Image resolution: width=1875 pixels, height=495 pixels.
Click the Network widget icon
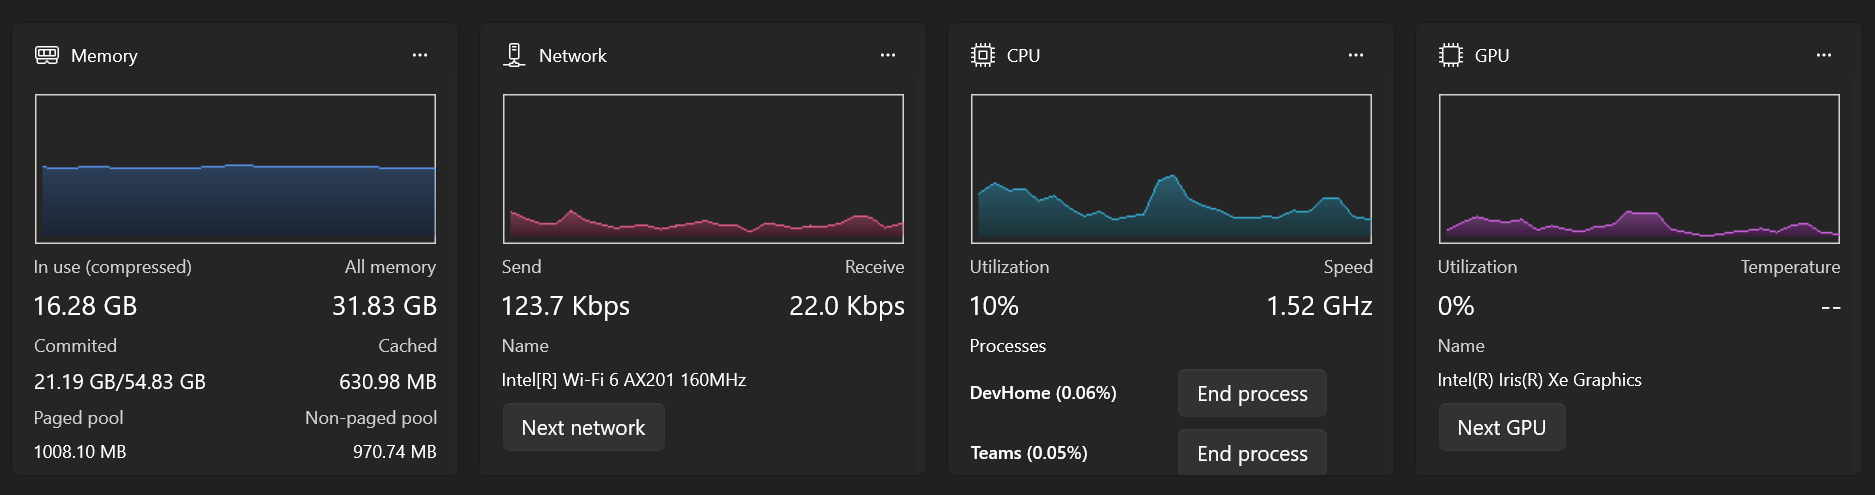(x=514, y=55)
